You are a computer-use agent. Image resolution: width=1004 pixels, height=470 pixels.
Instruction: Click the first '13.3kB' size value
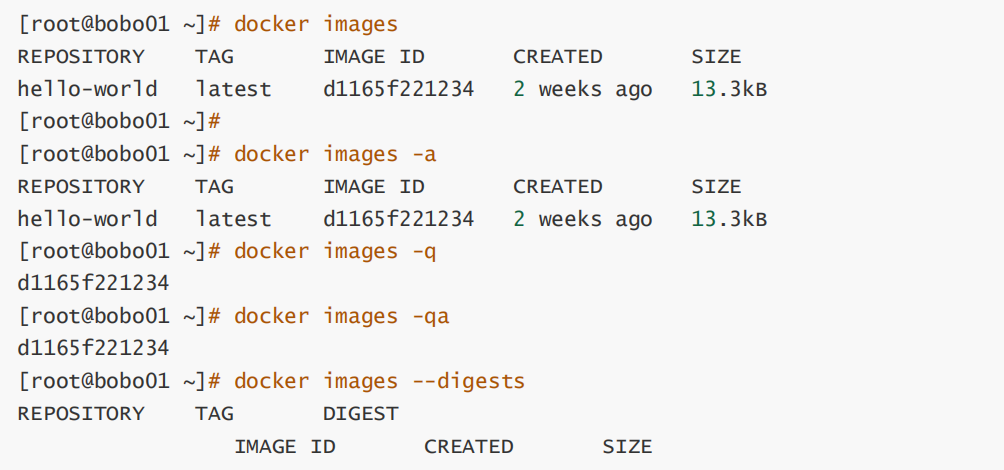[x=729, y=89]
